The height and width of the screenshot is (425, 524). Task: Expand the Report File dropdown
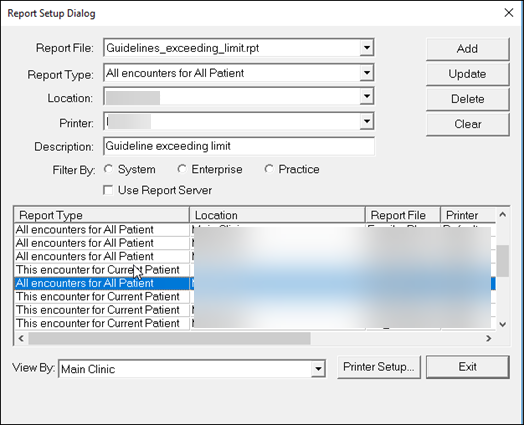(x=367, y=47)
